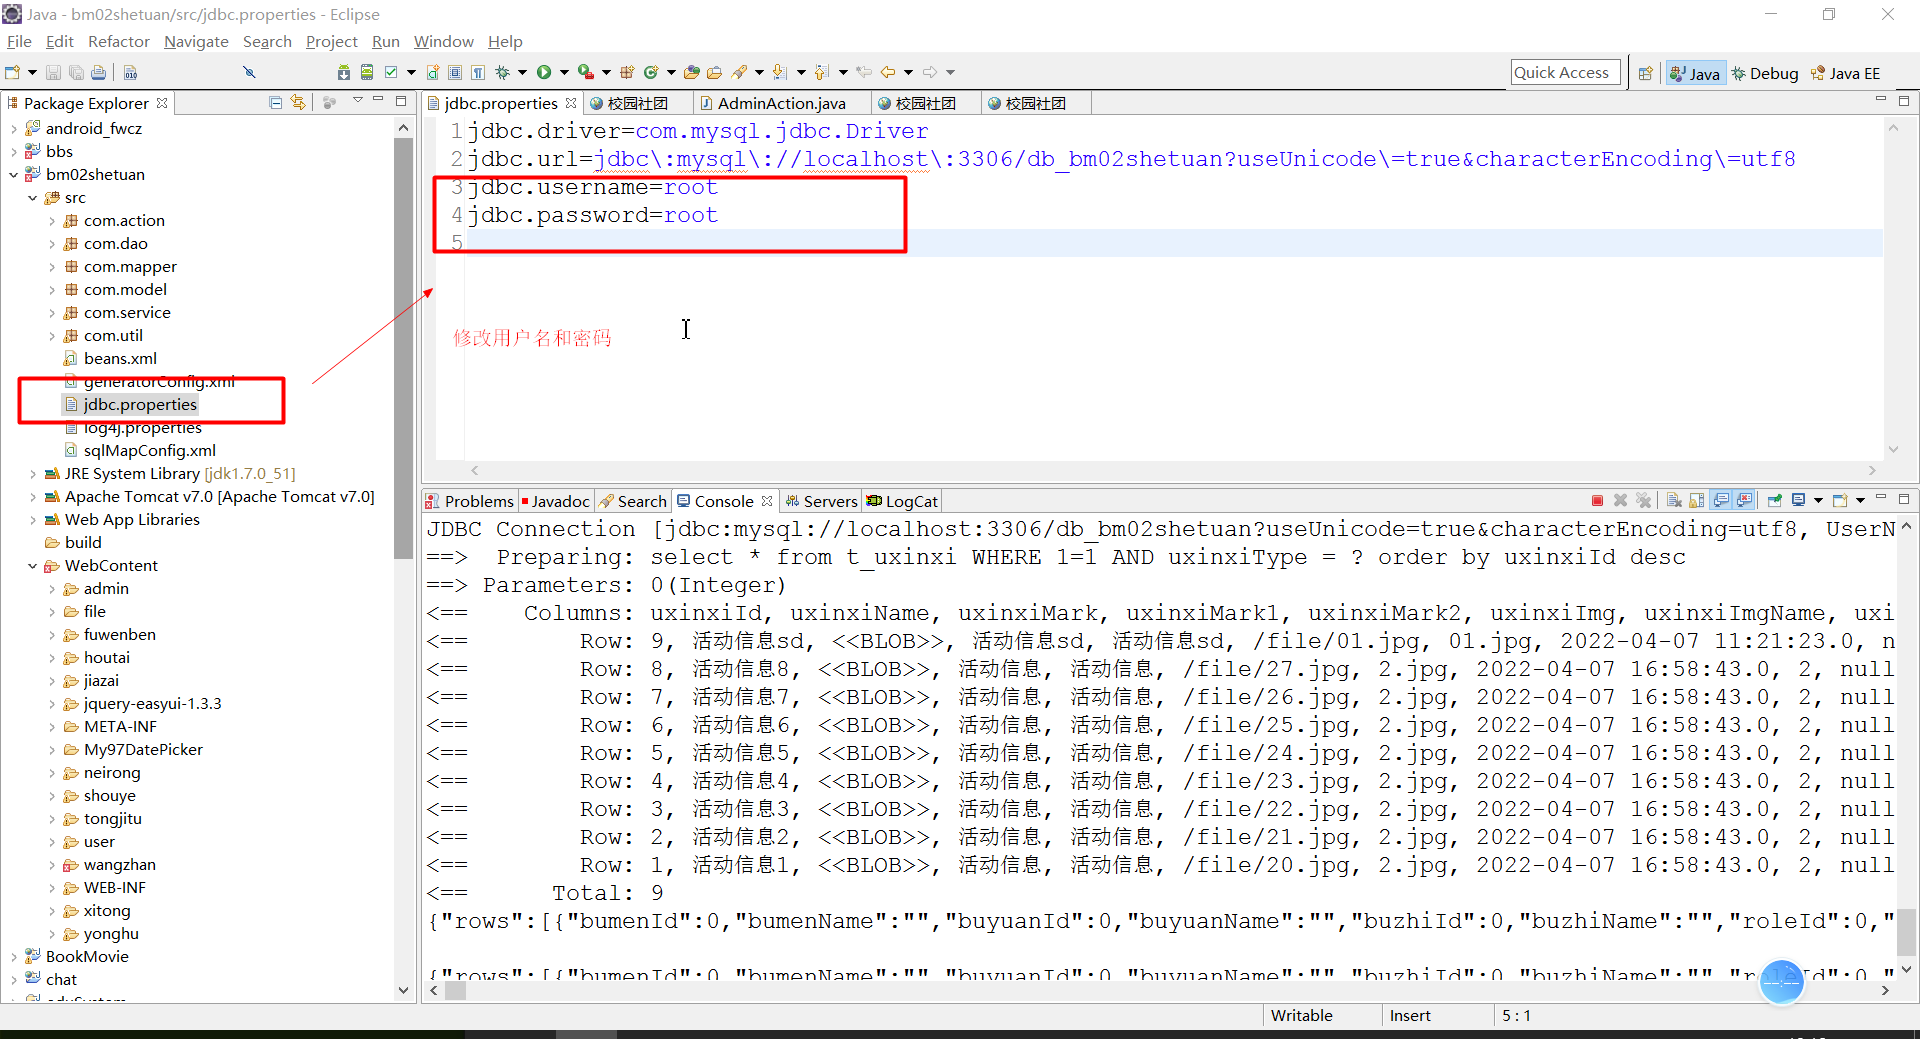Open the Window menu
The height and width of the screenshot is (1039, 1920).
point(444,41)
